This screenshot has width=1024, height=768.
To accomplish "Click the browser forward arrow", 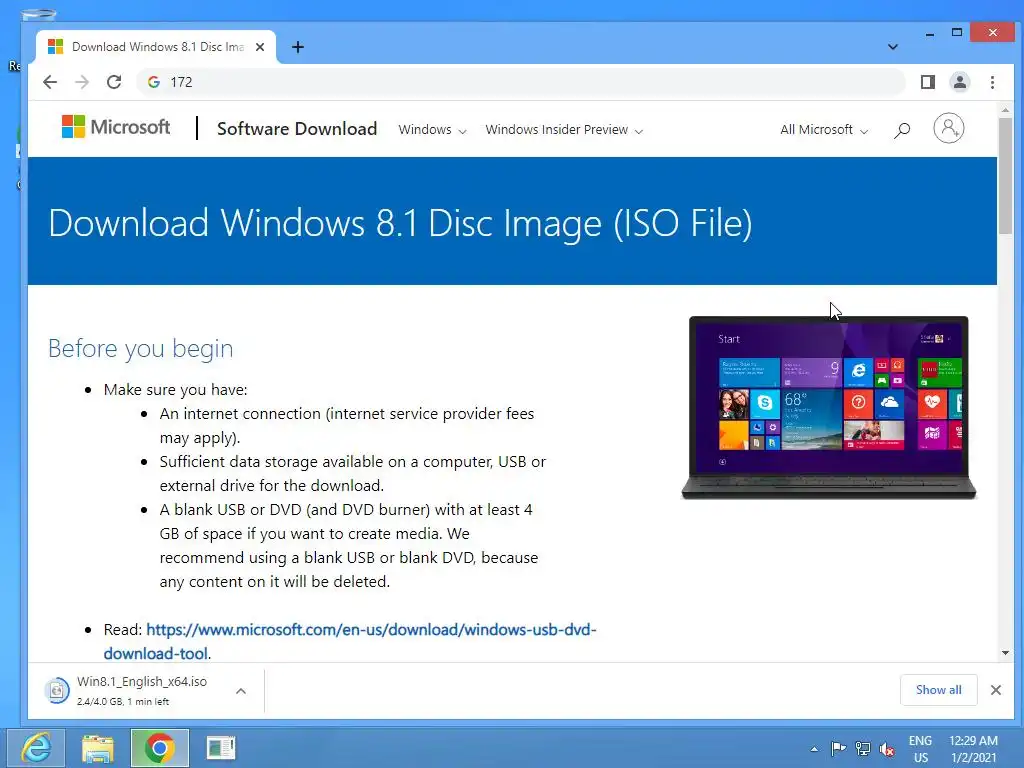I will (82, 82).
